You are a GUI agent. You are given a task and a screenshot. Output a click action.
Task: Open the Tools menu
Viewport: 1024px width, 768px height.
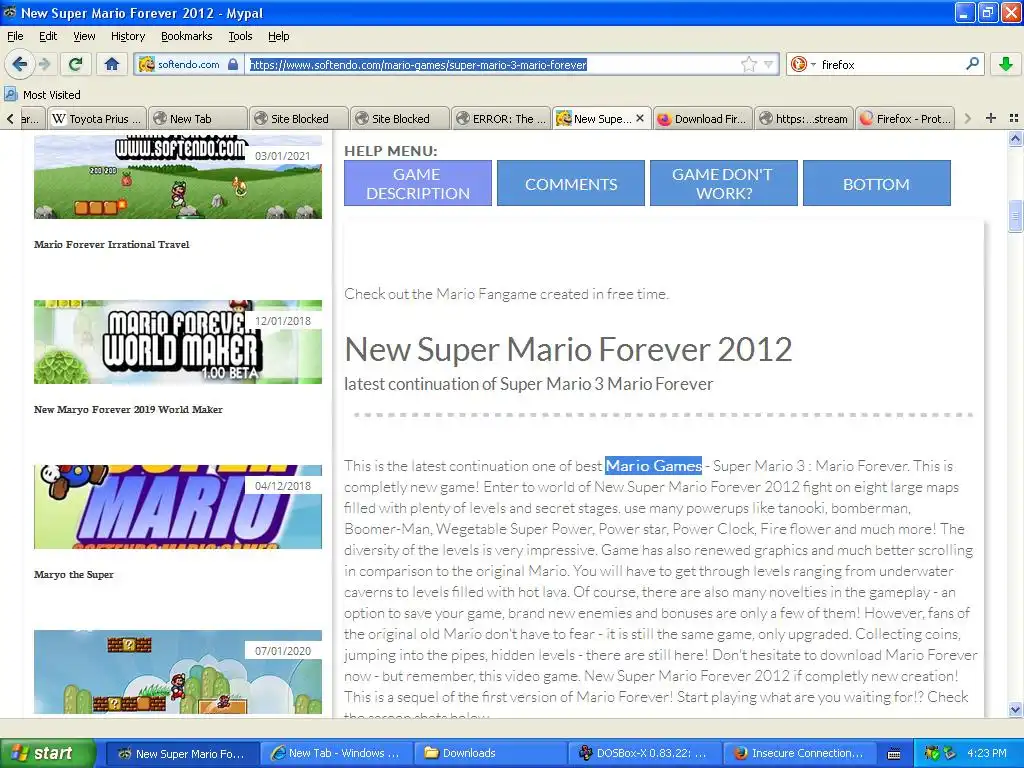pos(240,36)
